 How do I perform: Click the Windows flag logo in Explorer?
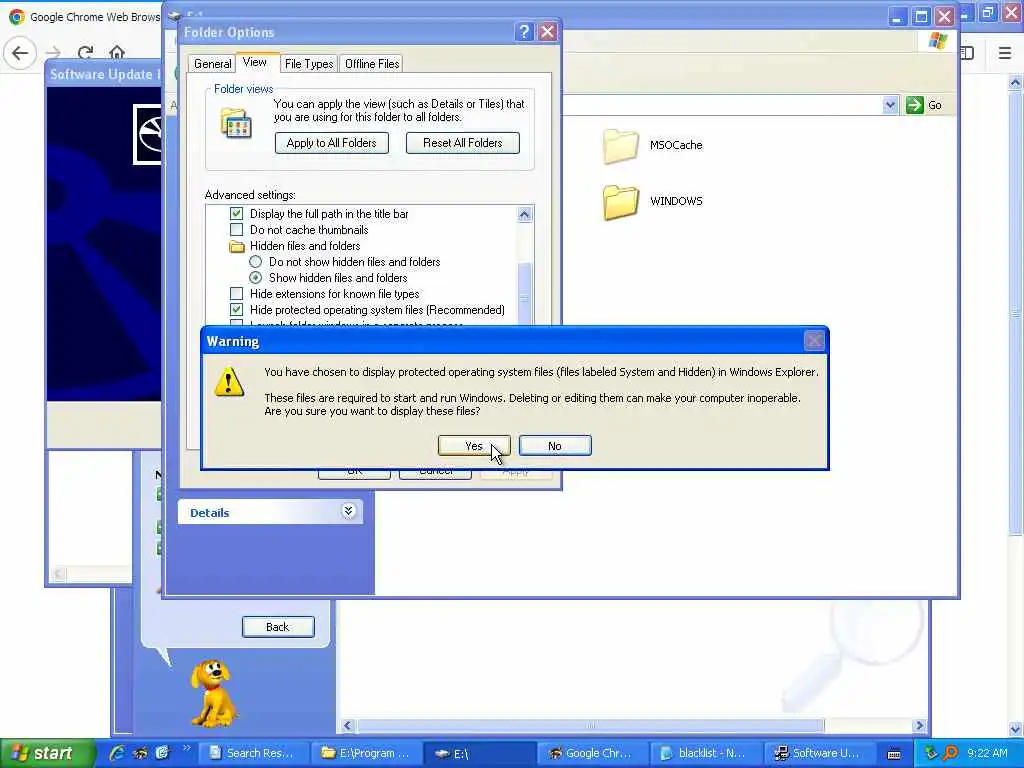pos(938,40)
